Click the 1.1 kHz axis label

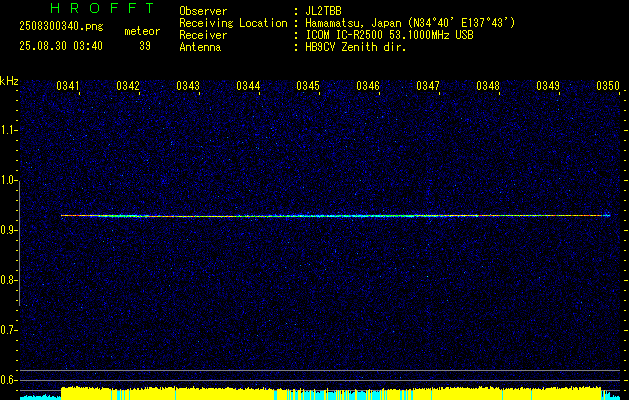click(8, 130)
